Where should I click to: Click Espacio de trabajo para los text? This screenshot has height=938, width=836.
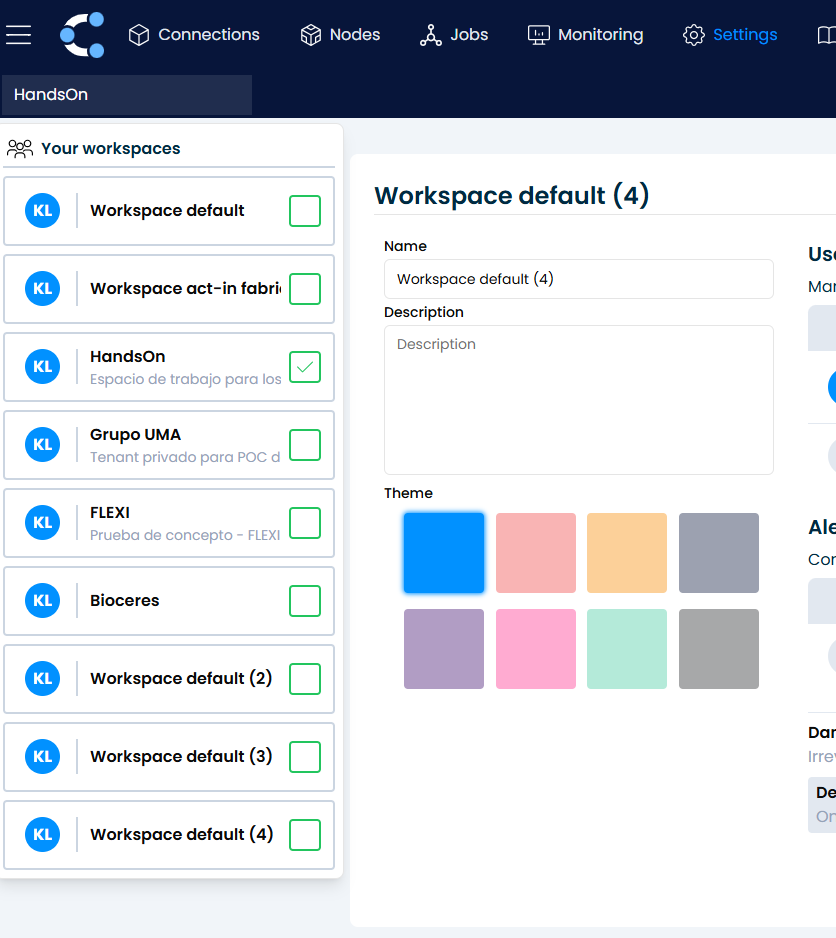186,379
